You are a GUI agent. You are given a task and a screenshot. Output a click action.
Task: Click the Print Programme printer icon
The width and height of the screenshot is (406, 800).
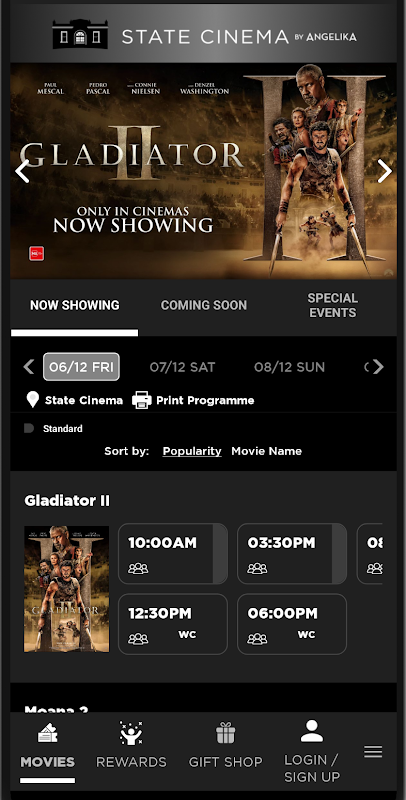click(x=142, y=400)
